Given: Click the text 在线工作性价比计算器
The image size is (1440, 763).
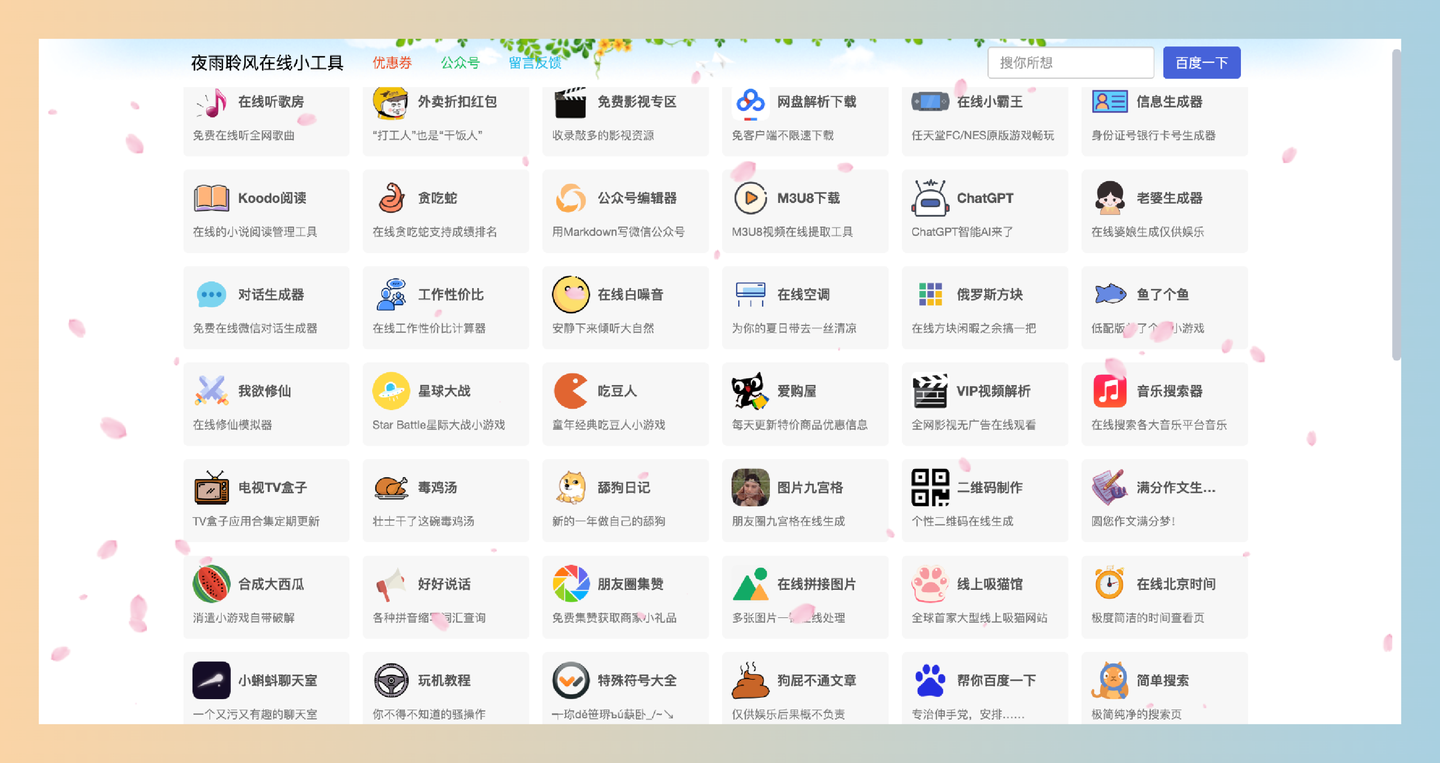Looking at the screenshot, I should coord(429,328).
